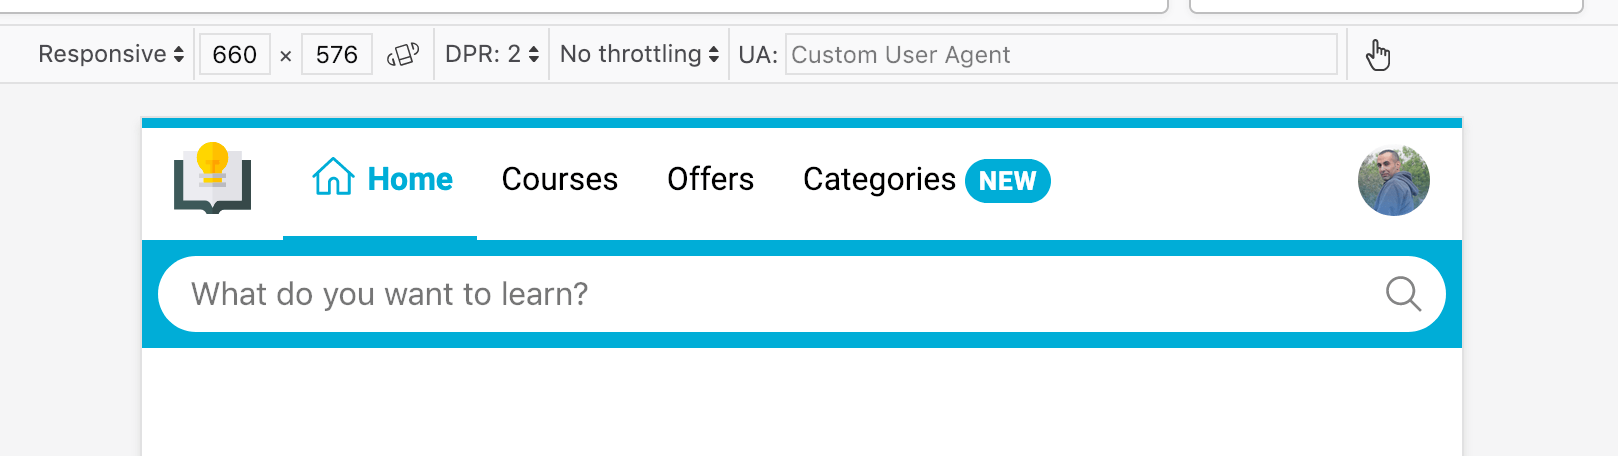Viewport: 1618px width, 456px height.
Task: Open the Offers menu item
Action: click(710, 179)
